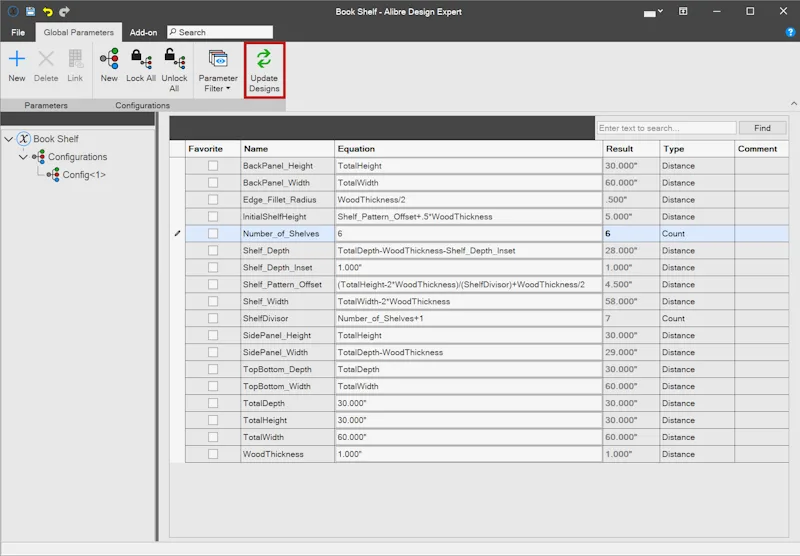The height and width of the screenshot is (556, 800).
Task: Toggle Favorite checkbox for ShelfDivisor
Action: pos(213,318)
